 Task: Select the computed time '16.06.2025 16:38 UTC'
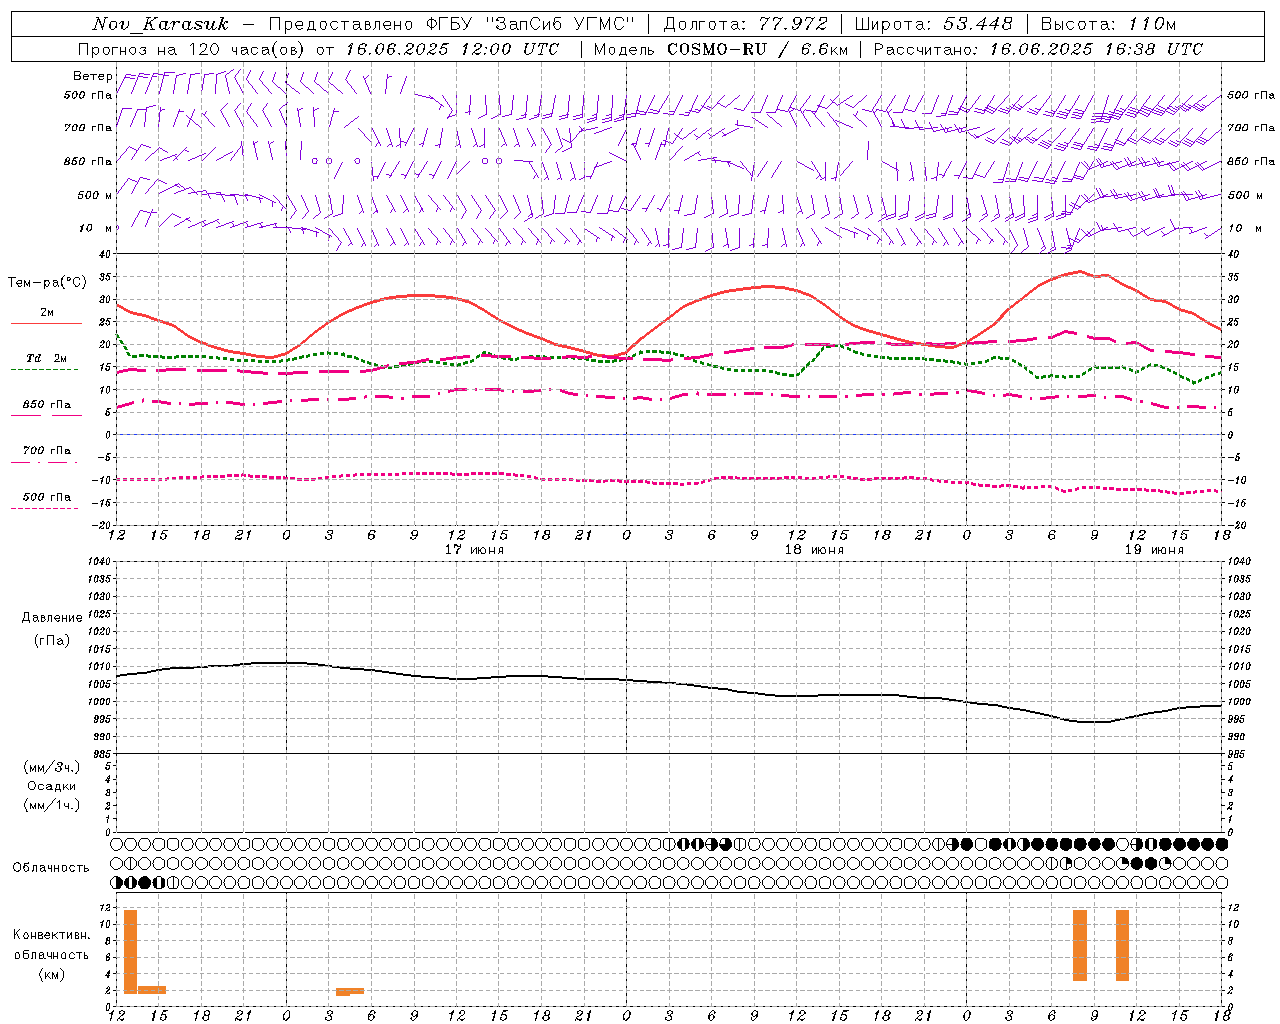(1096, 49)
